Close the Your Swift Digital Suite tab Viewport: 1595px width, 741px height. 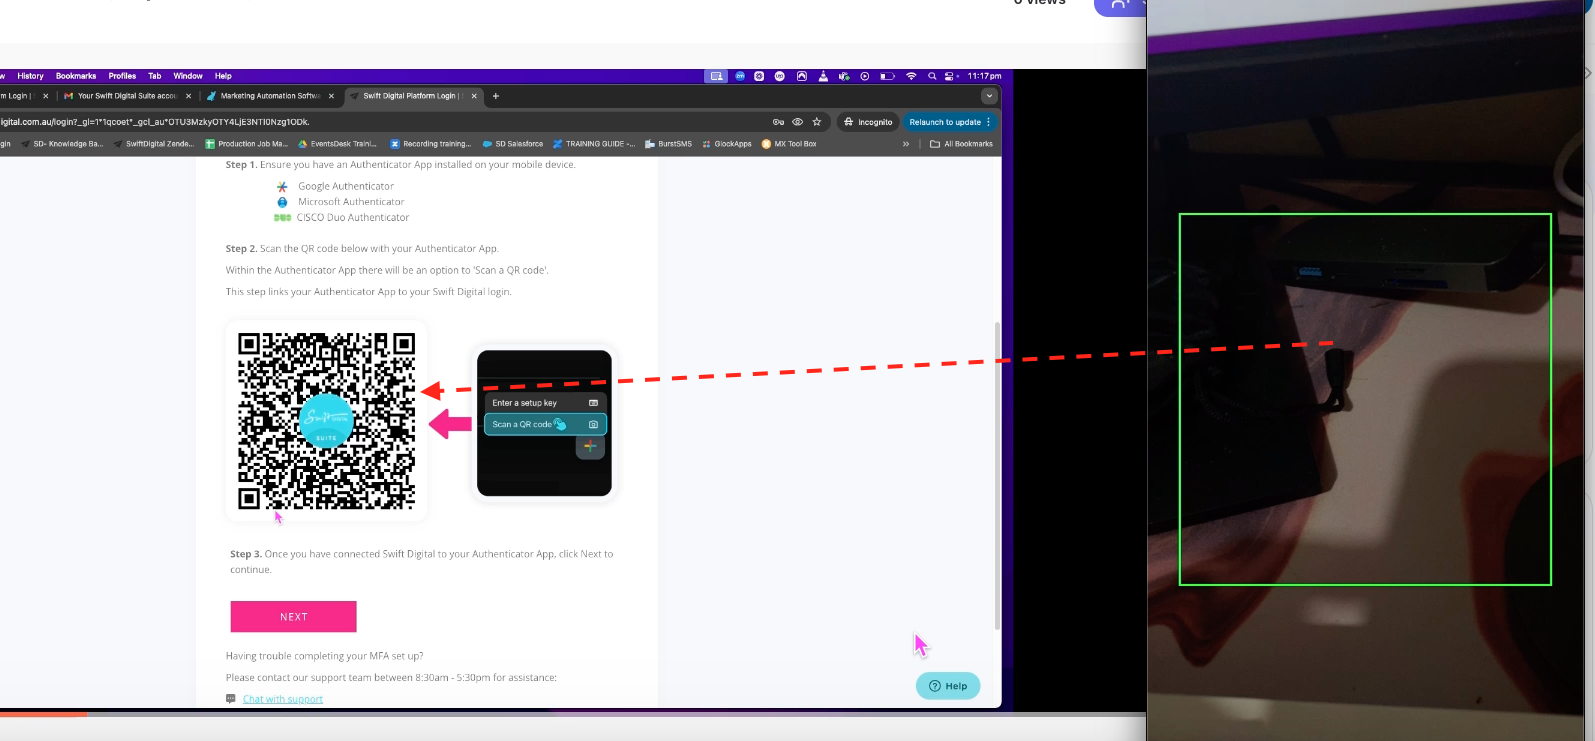click(188, 96)
